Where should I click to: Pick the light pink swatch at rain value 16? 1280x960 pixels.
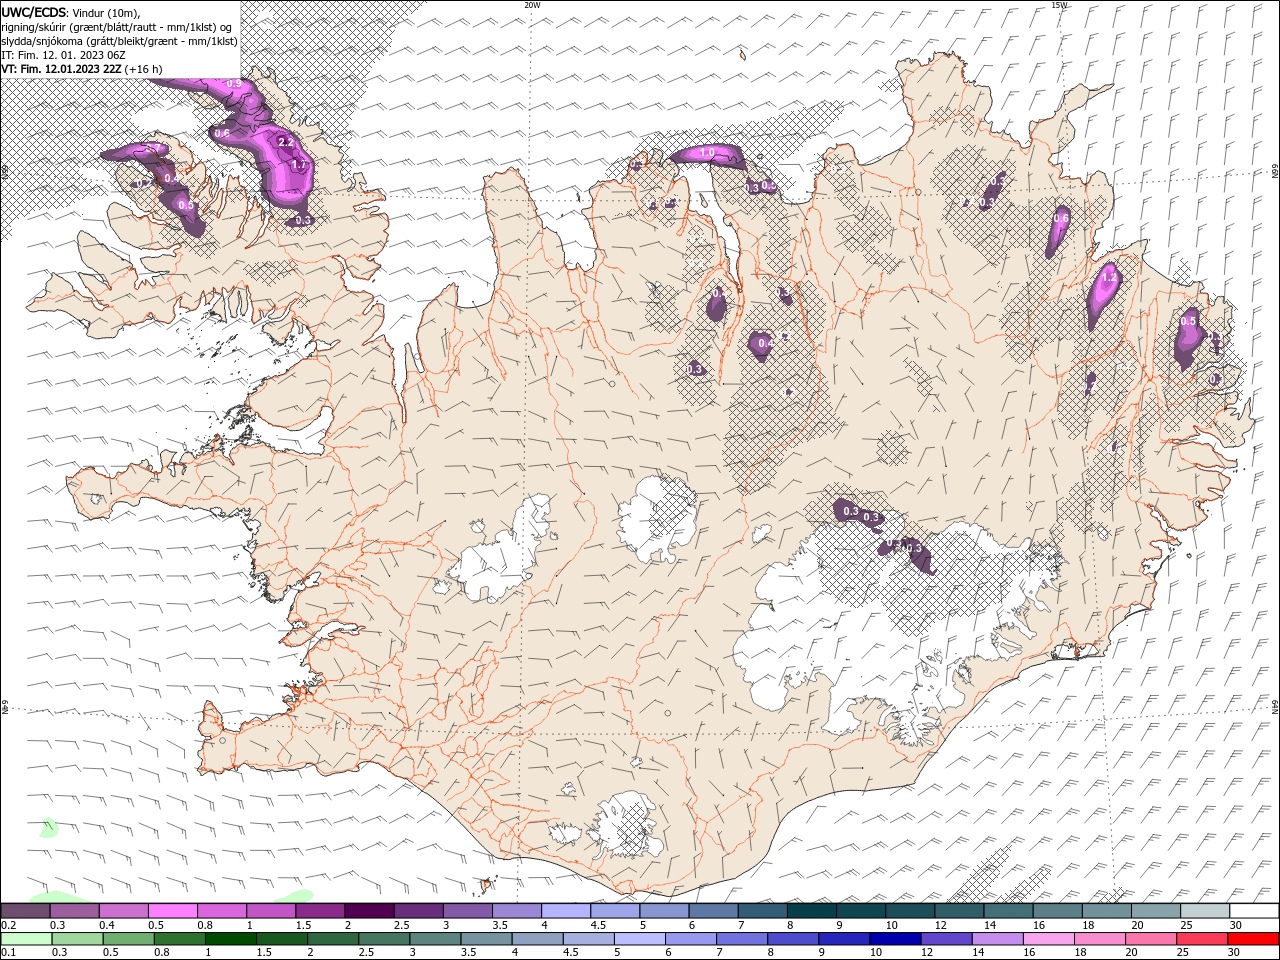point(1049,939)
